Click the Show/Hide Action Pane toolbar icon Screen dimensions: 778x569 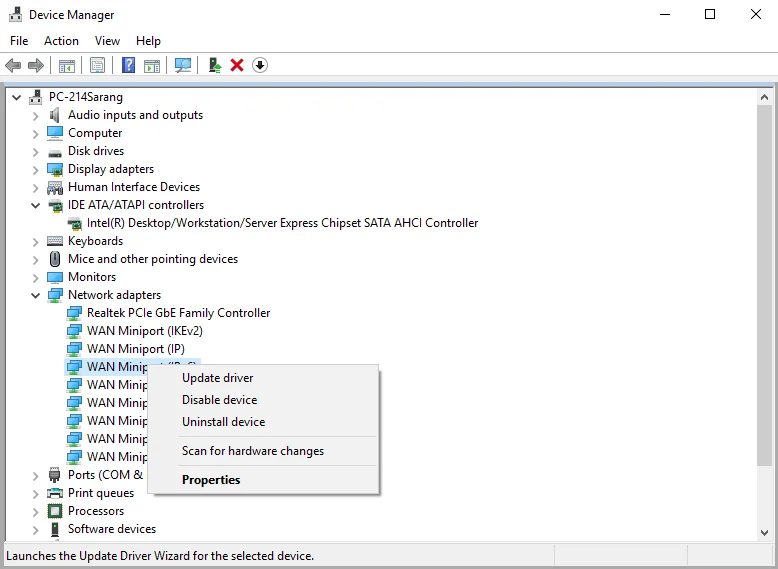pos(152,65)
